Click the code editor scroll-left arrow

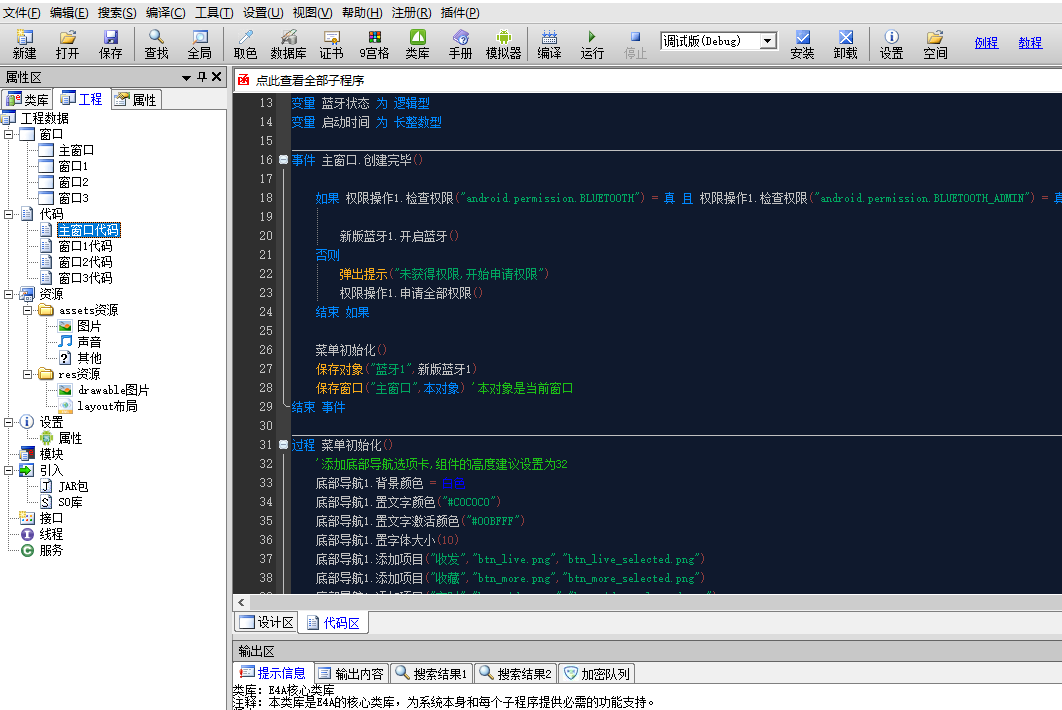[241, 602]
